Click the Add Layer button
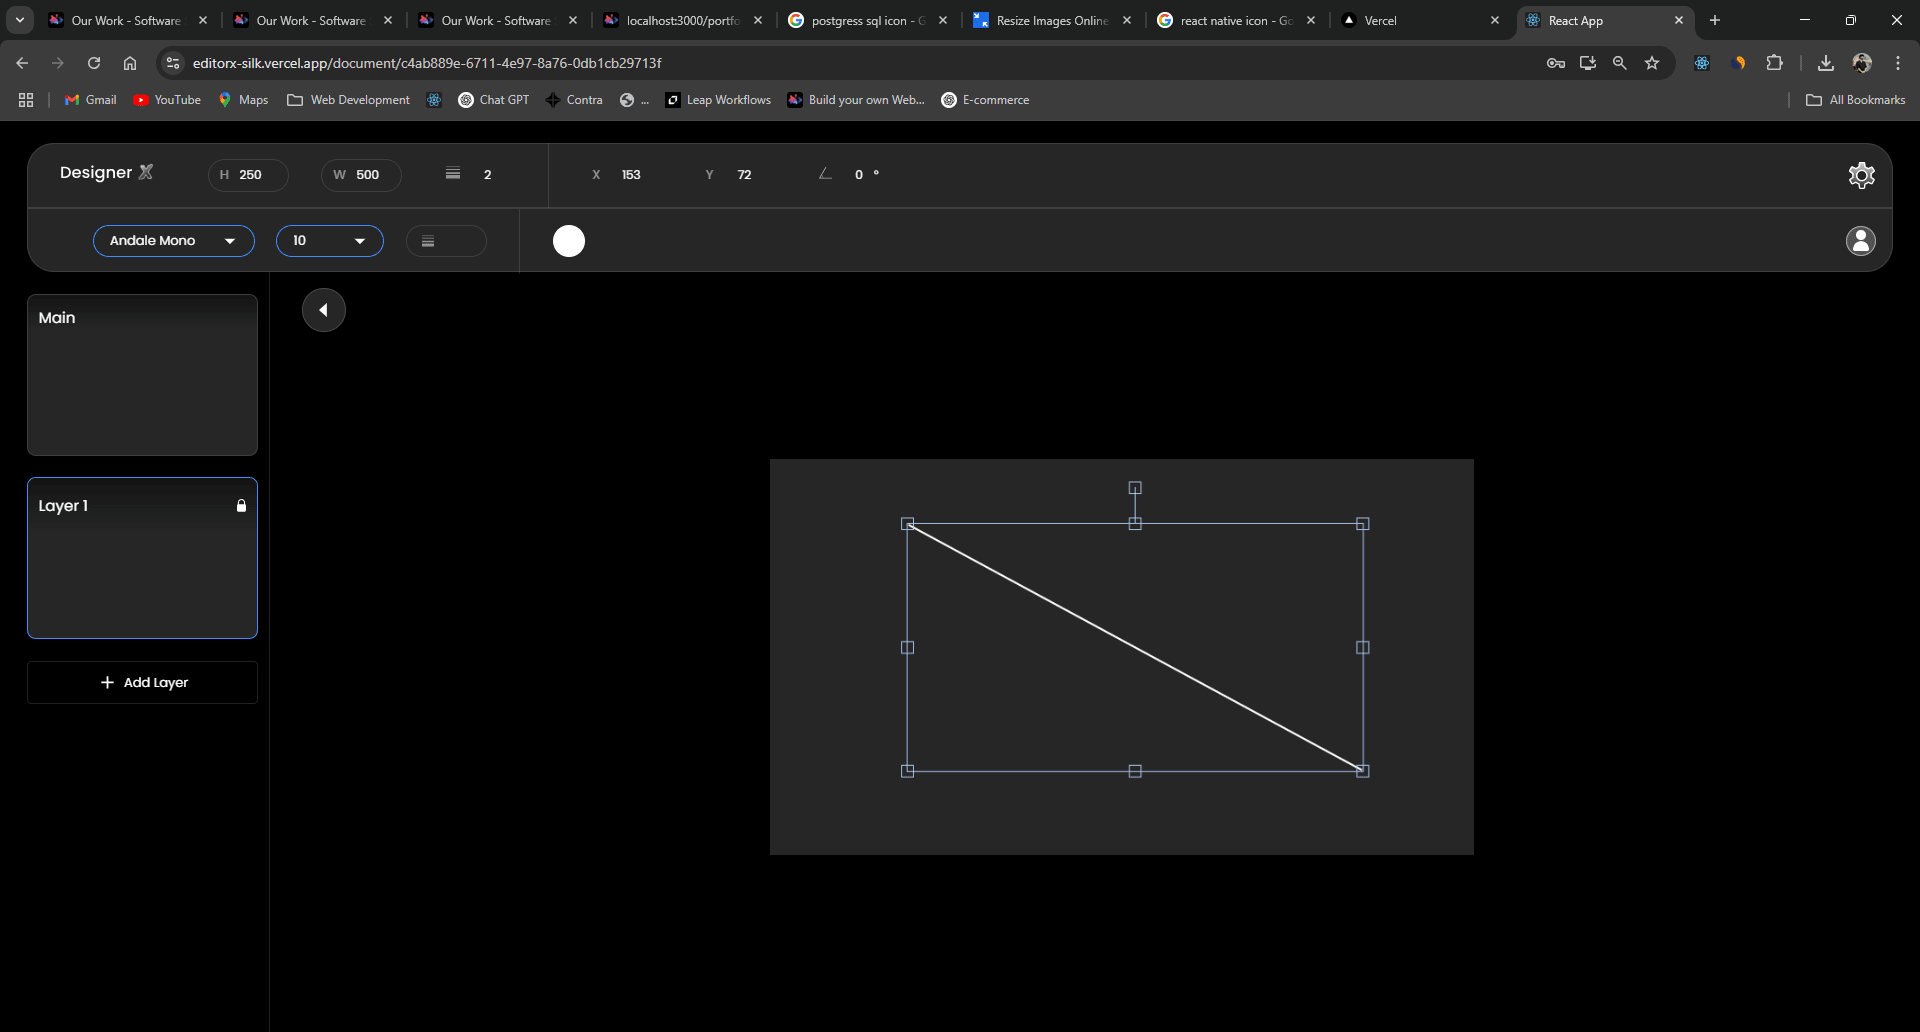1920x1032 pixels. pos(142,682)
